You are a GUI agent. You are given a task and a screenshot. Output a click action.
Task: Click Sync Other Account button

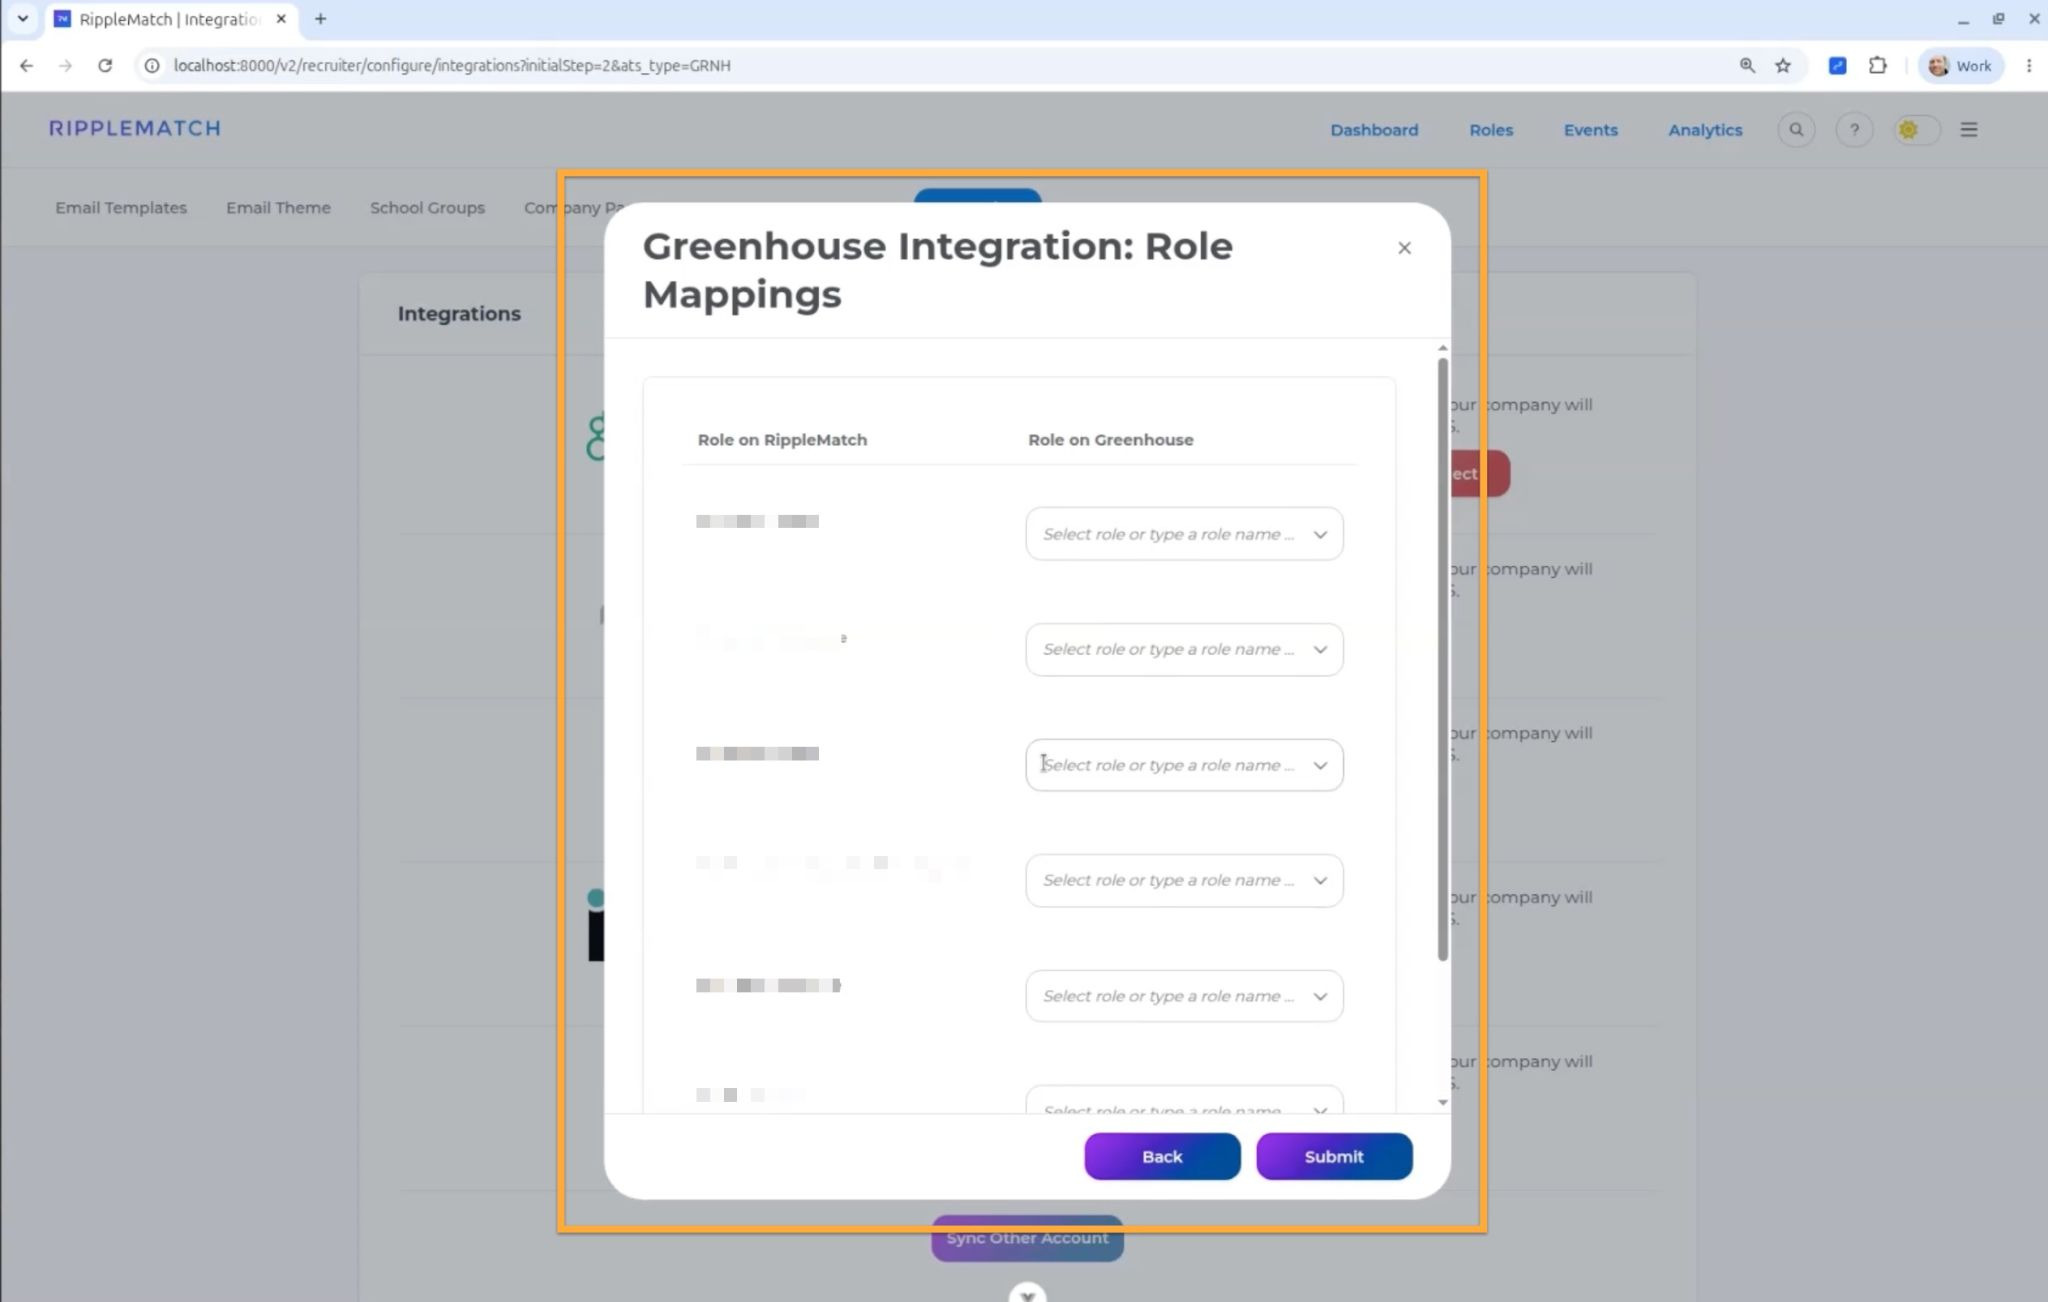pyautogui.click(x=1027, y=1238)
